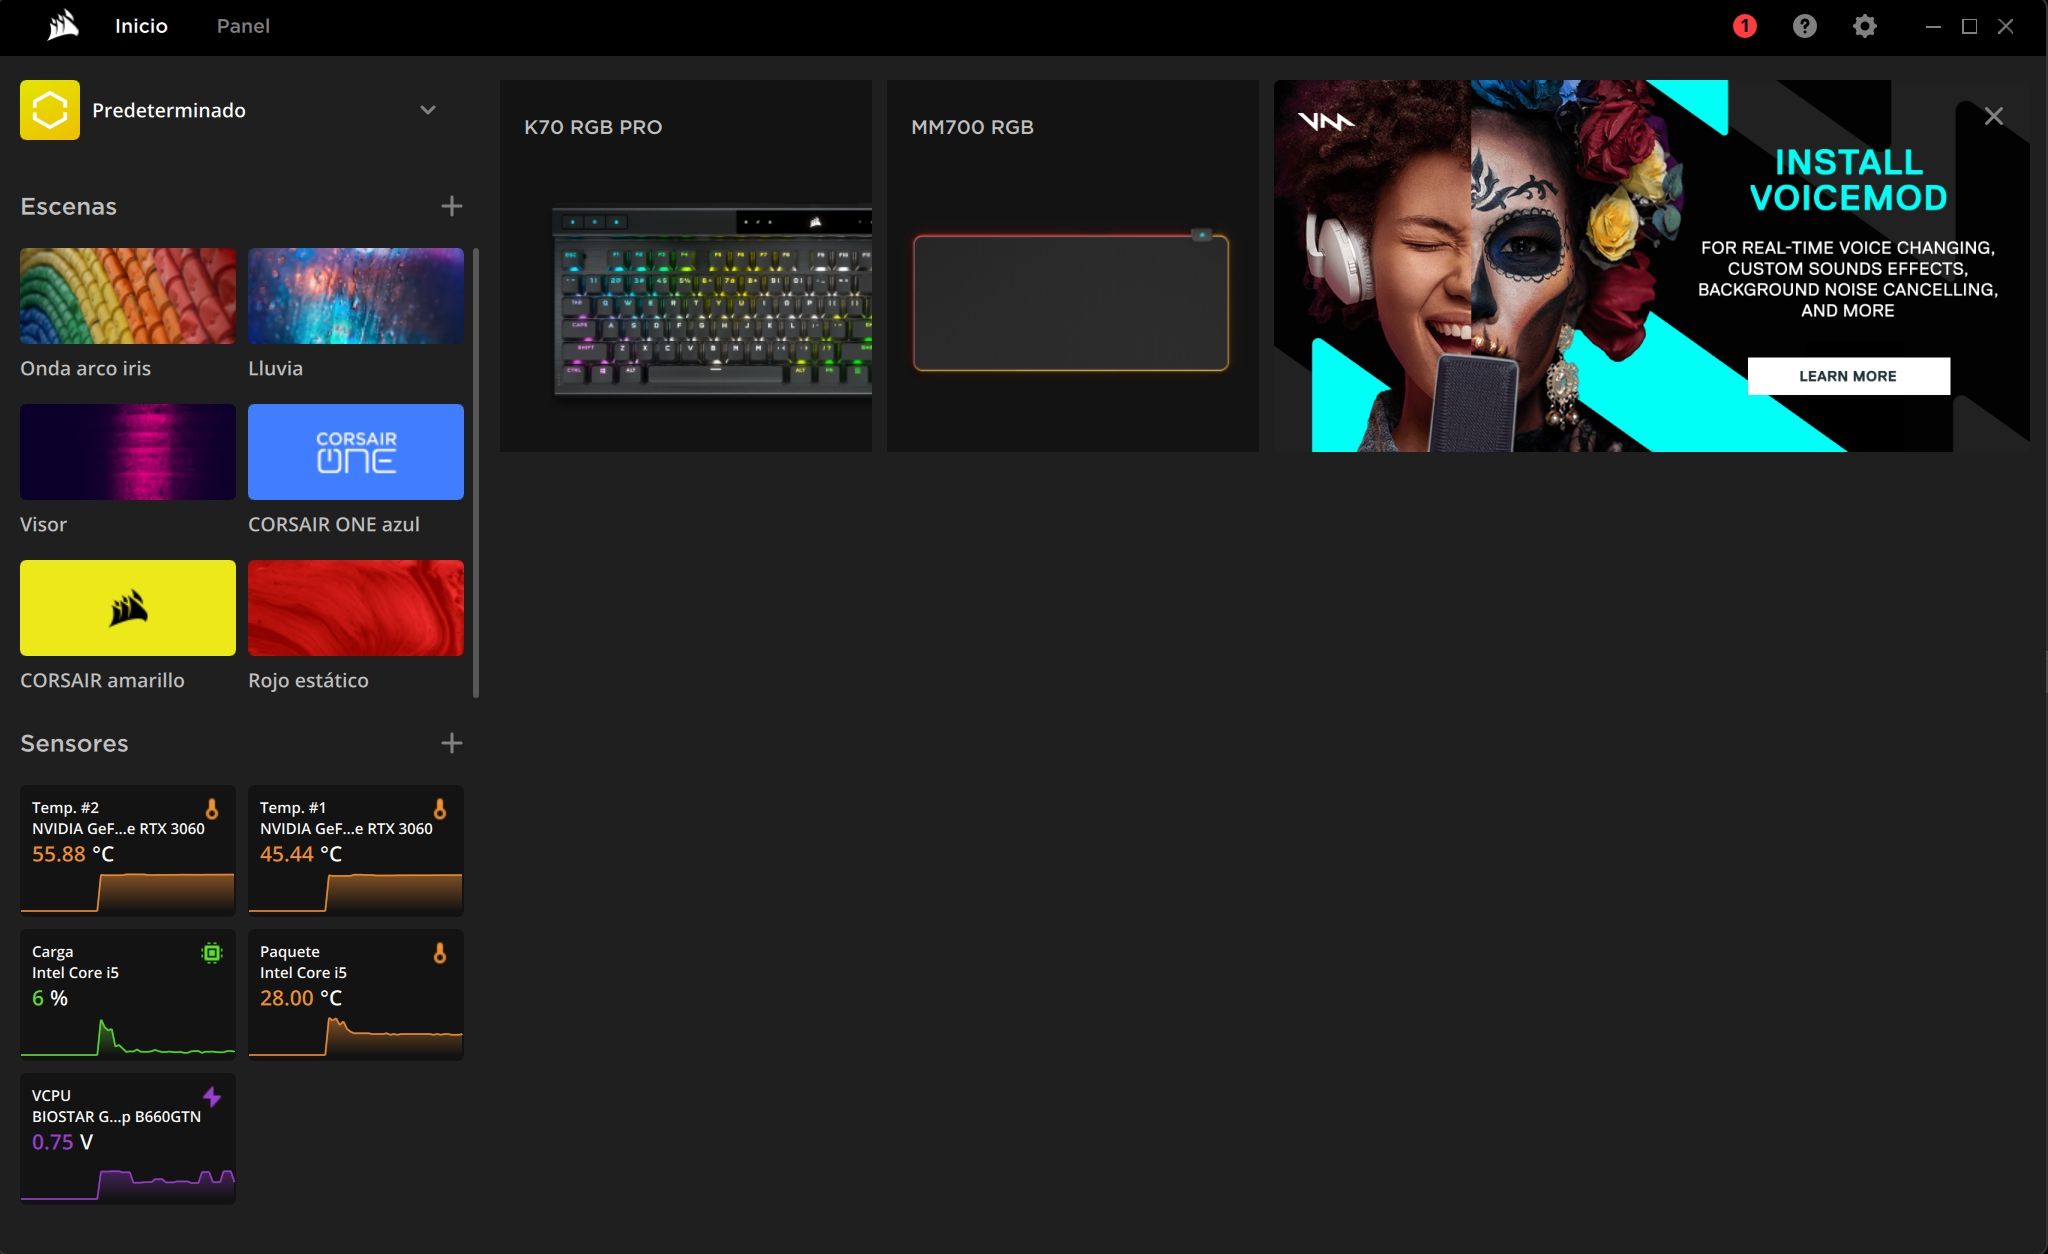Apply the CORSAIR ONE azul scene
Screen dimensions: 2048x1254
click(356, 452)
